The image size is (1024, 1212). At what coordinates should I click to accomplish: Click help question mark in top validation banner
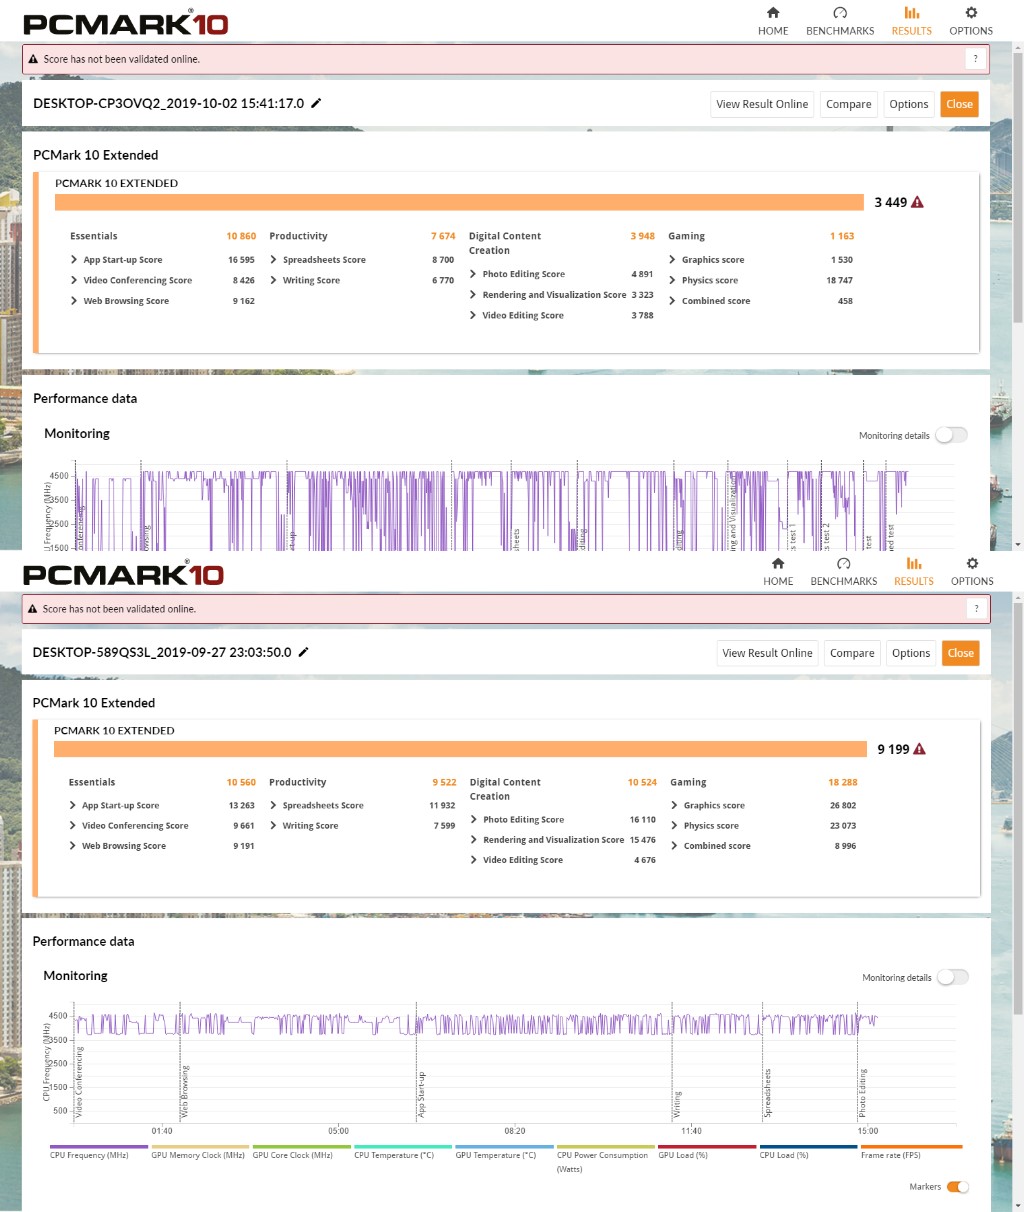(975, 59)
